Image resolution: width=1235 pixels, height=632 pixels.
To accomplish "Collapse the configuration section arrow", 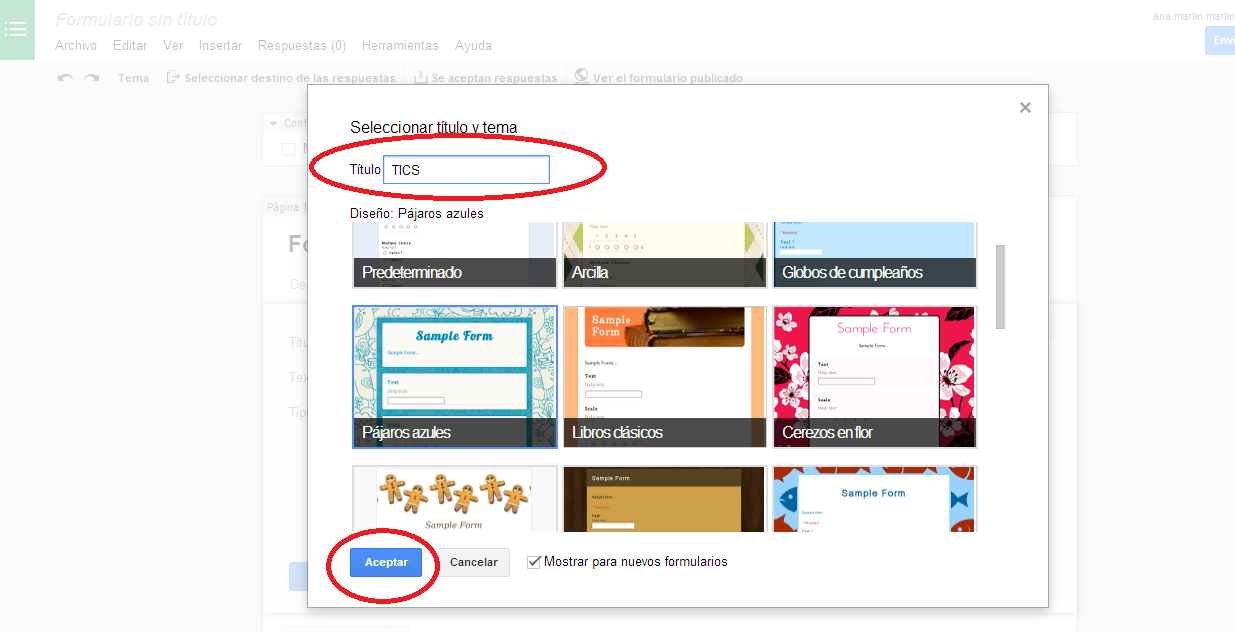I will (274, 124).
